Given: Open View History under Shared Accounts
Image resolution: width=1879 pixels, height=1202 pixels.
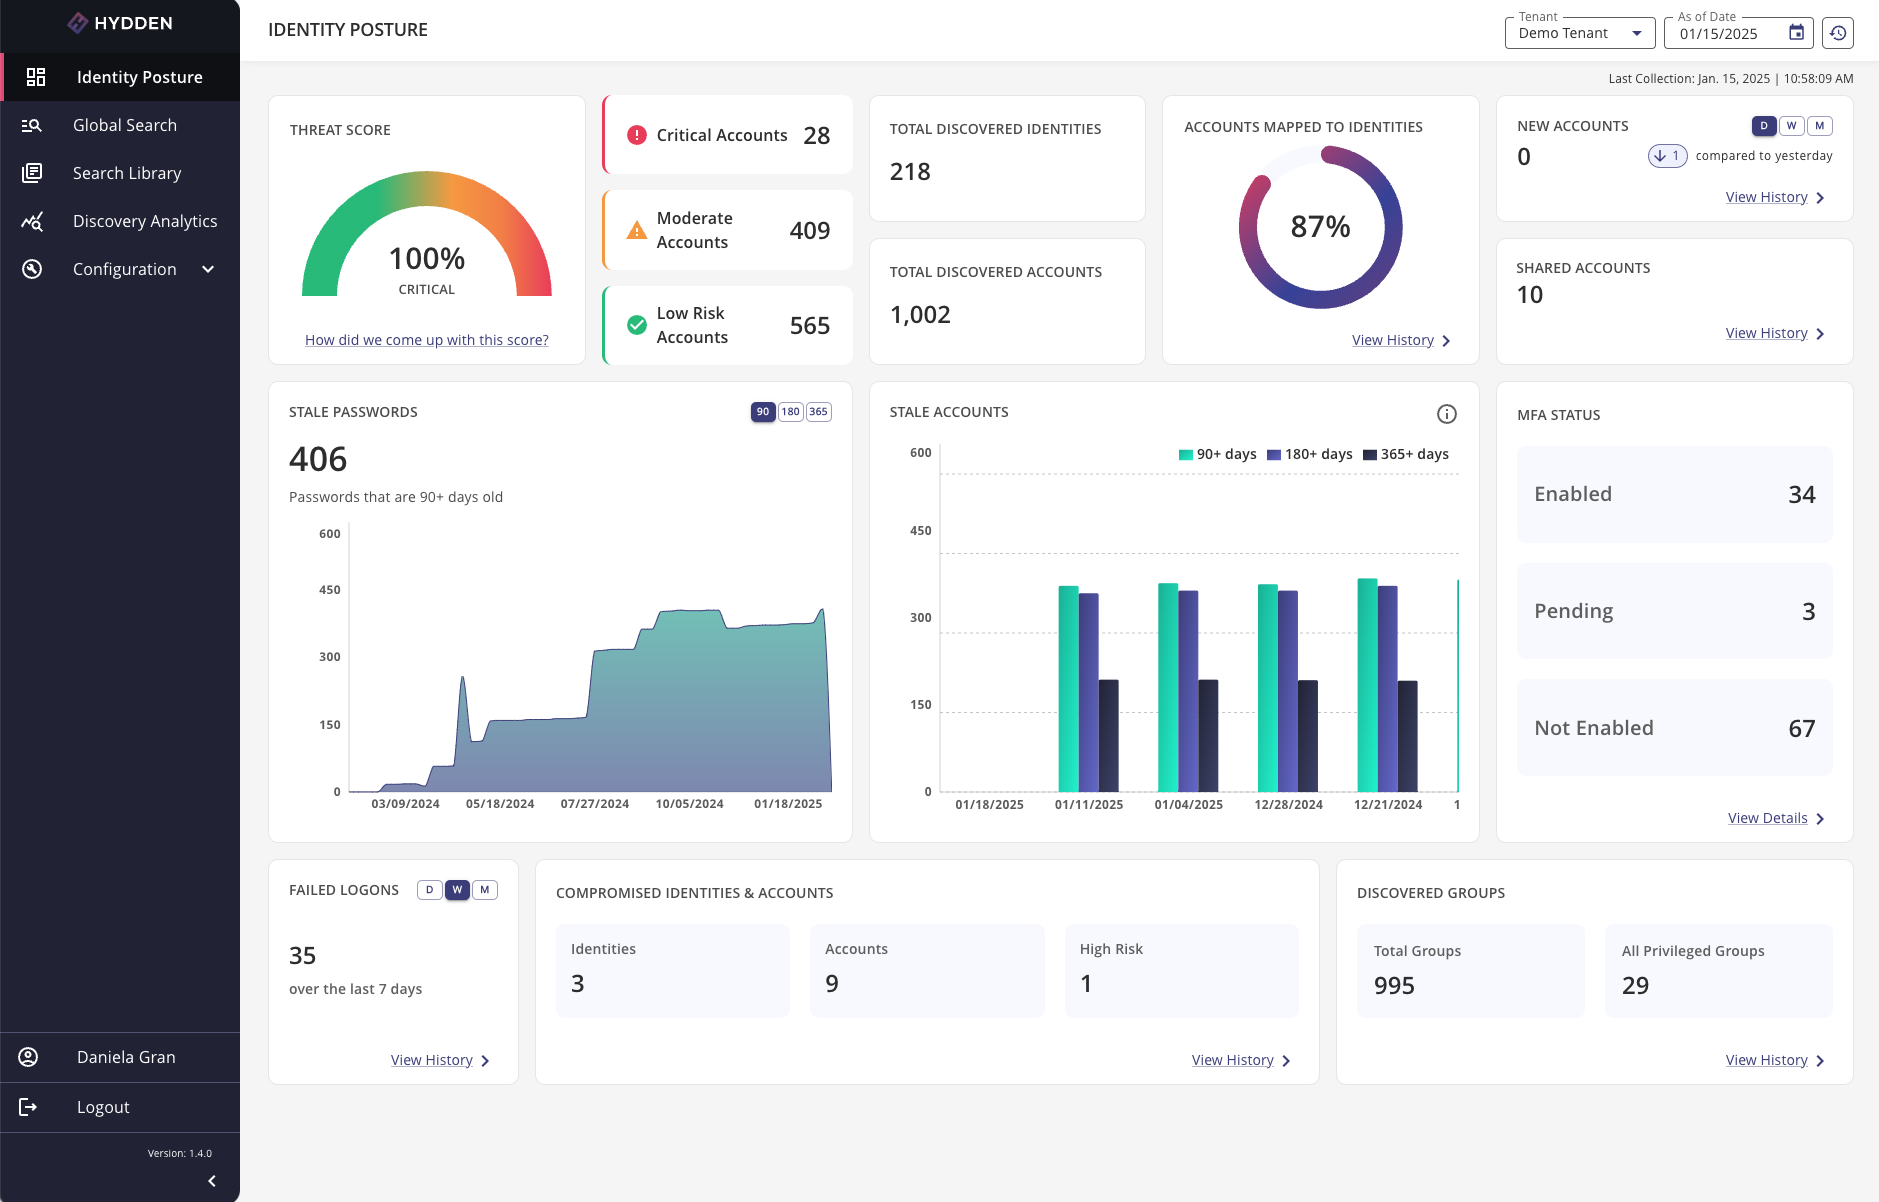Looking at the screenshot, I should point(1766,333).
